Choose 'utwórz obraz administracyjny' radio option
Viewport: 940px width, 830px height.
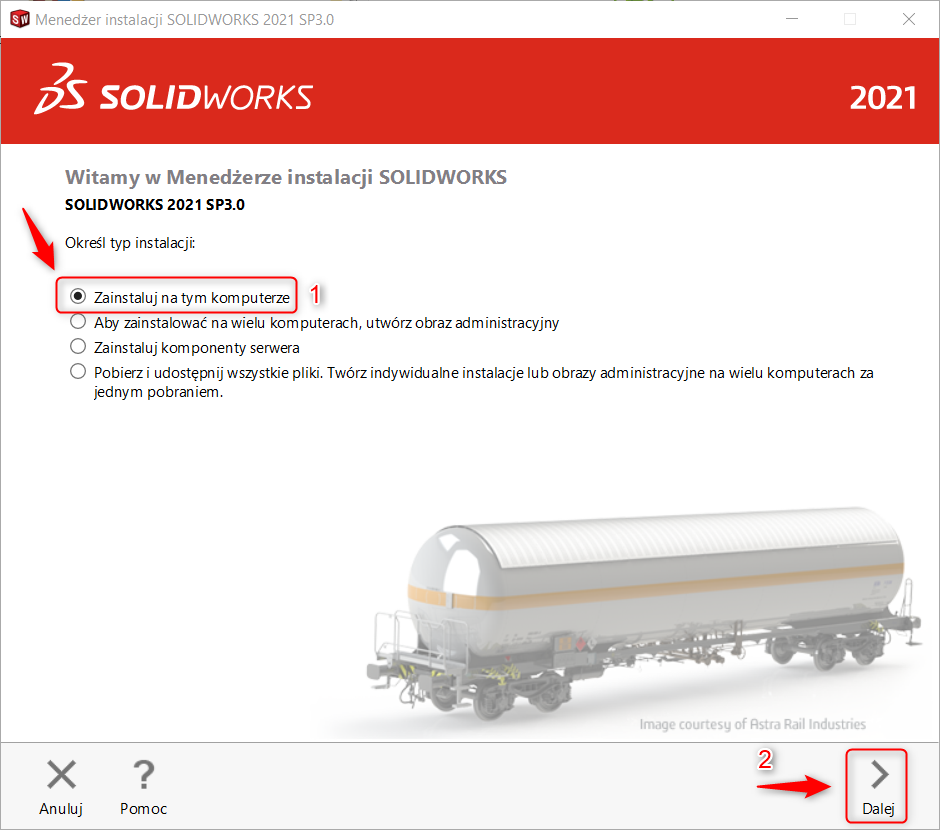pos(78,322)
